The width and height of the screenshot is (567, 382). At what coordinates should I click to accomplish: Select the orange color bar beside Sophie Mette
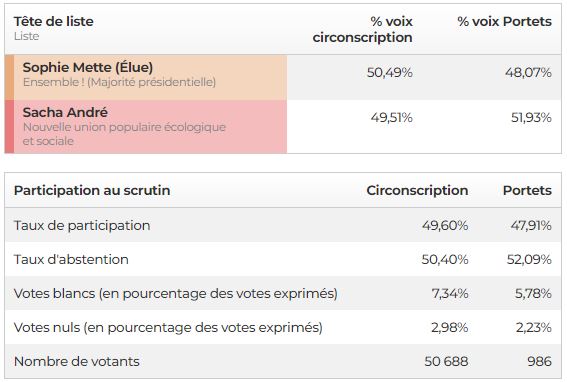9,77
